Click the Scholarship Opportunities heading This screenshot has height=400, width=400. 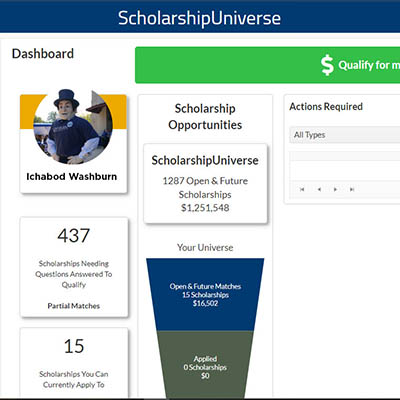[x=205, y=117]
